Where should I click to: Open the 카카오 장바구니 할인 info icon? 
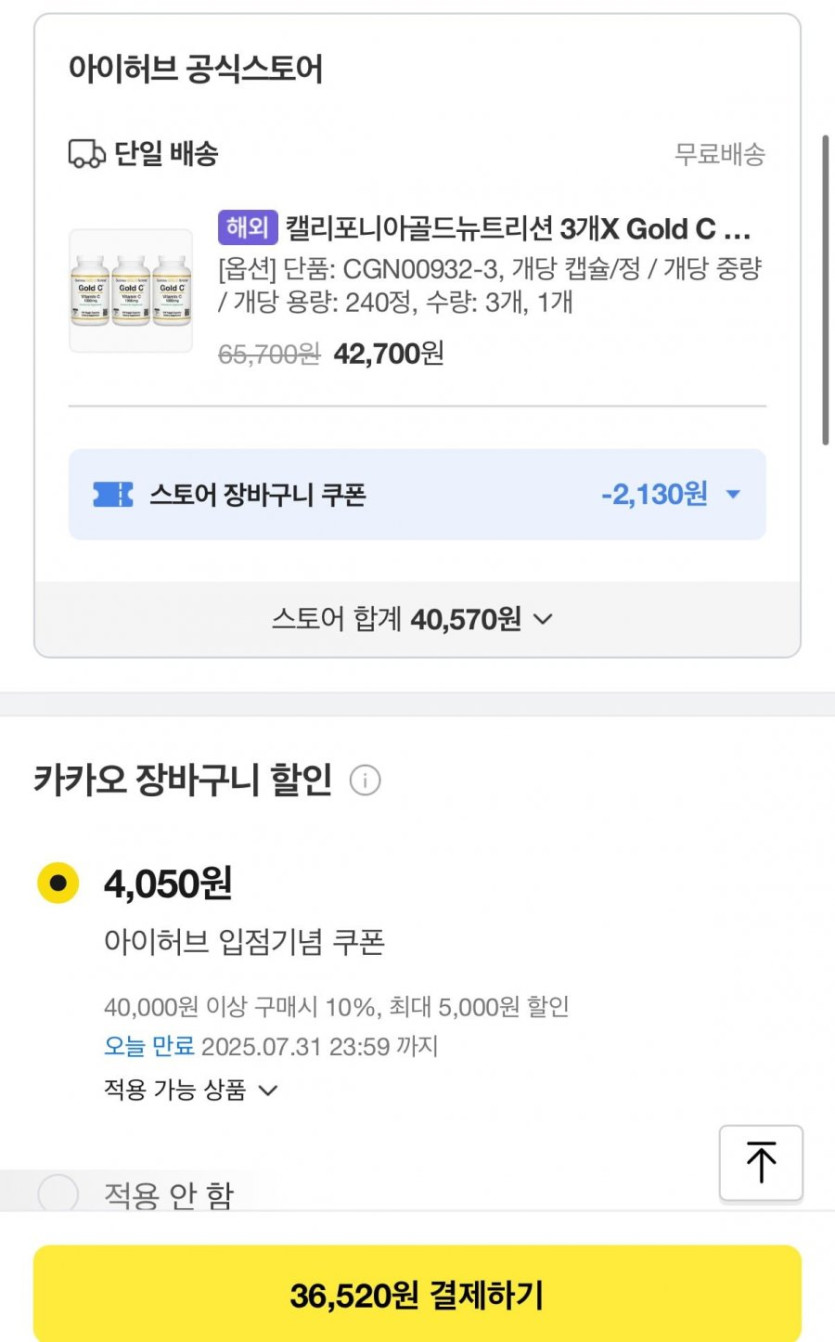pos(365,780)
